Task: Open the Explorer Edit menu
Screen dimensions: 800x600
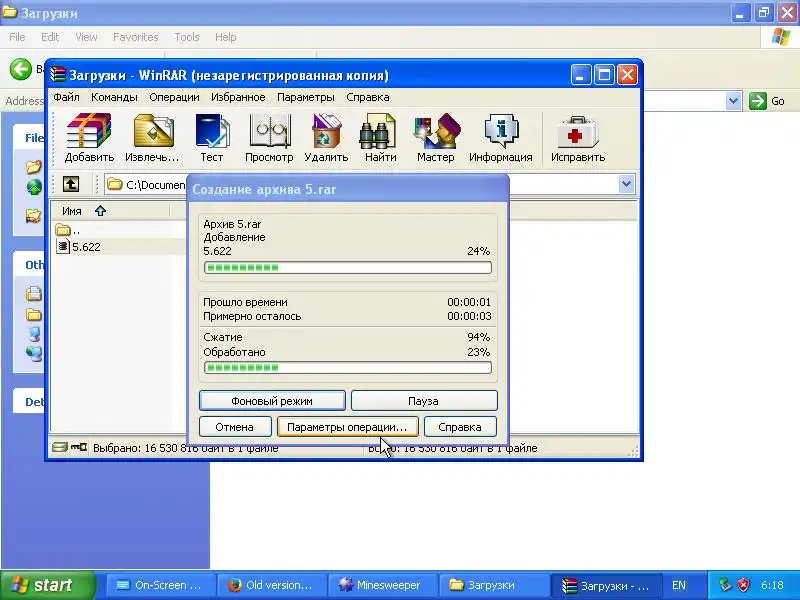Action: 50,37
